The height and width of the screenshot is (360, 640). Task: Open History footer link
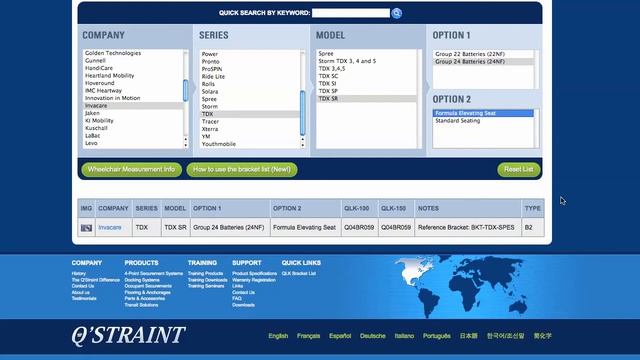pos(79,273)
